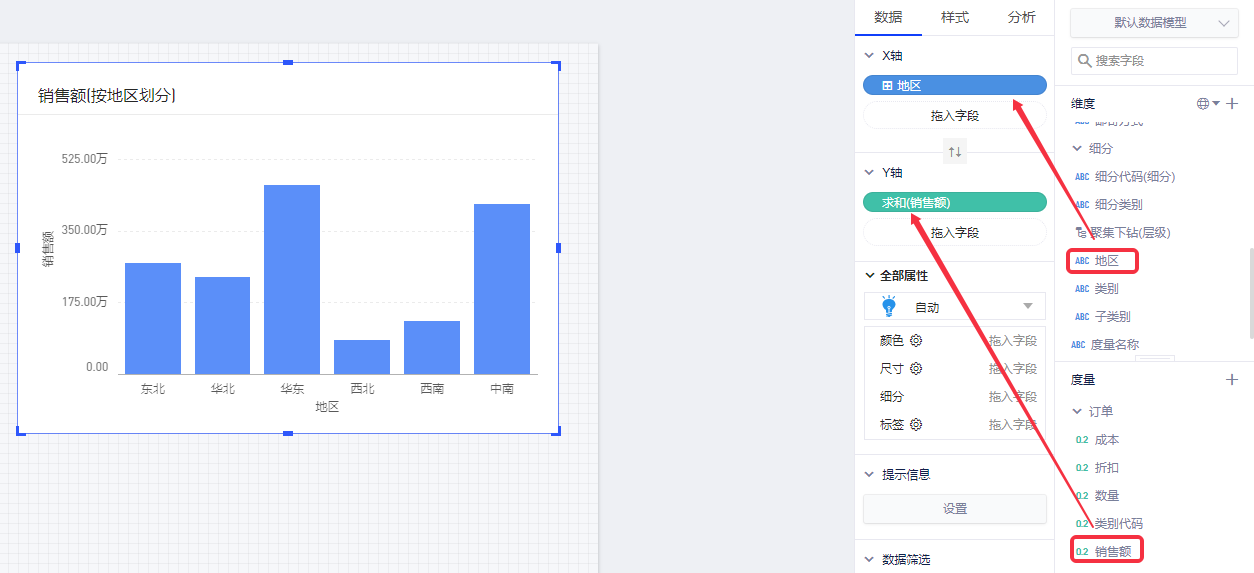Click the globe icon in dimension header

click(1203, 103)
